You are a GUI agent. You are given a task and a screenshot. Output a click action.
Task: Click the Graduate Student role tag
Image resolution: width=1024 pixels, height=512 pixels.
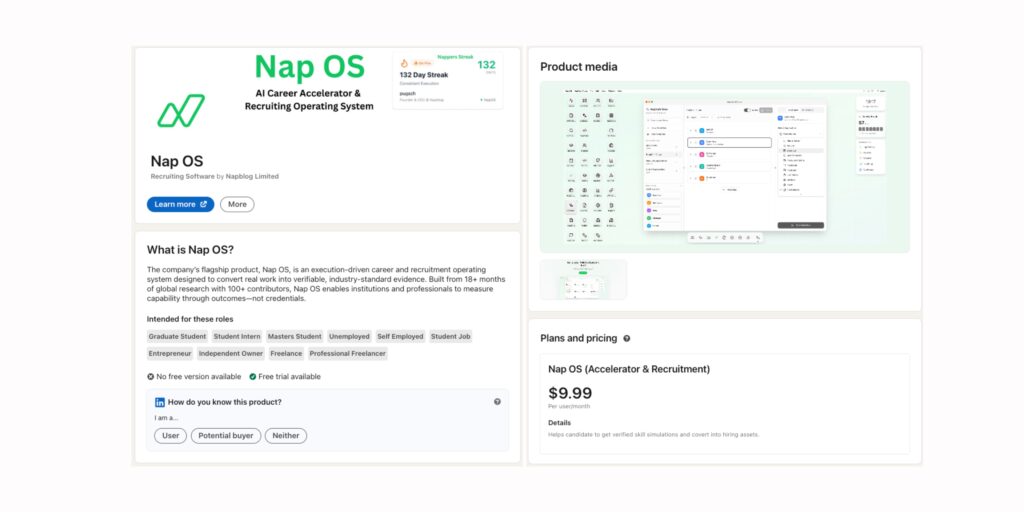click(x=178, y=336)
